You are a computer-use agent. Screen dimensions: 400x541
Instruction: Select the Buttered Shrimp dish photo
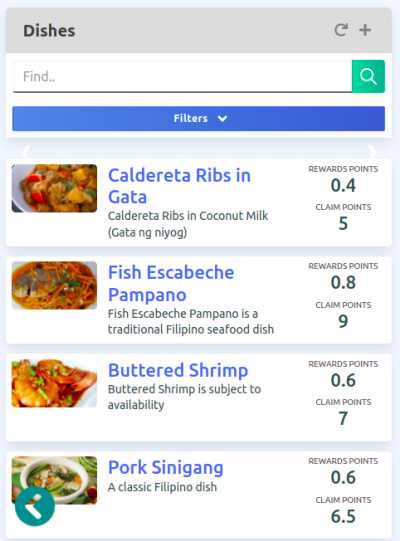(55, 383)
